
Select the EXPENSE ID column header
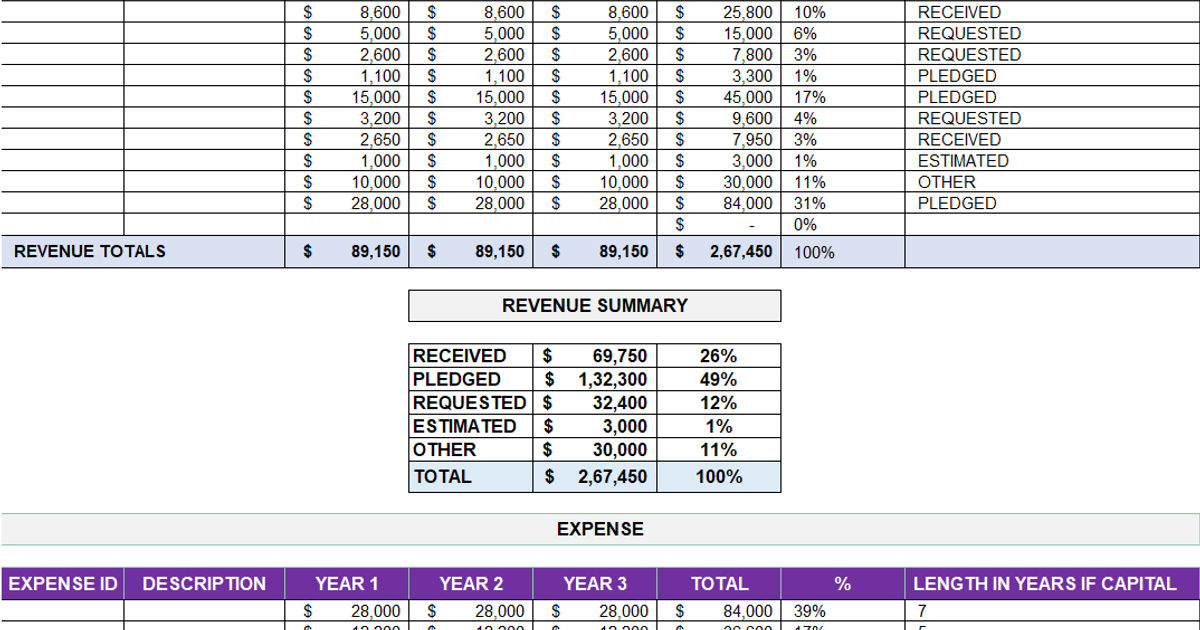62,584
